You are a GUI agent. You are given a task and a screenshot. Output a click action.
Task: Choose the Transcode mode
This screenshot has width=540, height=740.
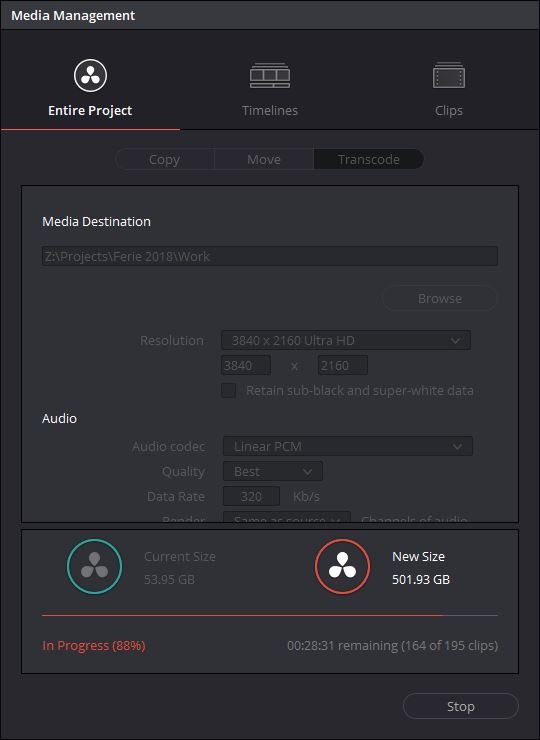pyautogui.click(x=369, y=160)
